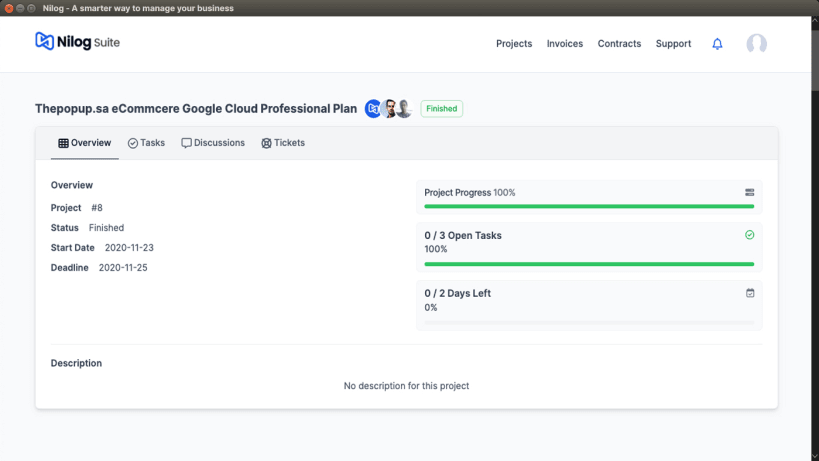This screenshot has width=819, height=461.
Task: Click the Nilog Suite logo
Action: click(x=77, y=42)
